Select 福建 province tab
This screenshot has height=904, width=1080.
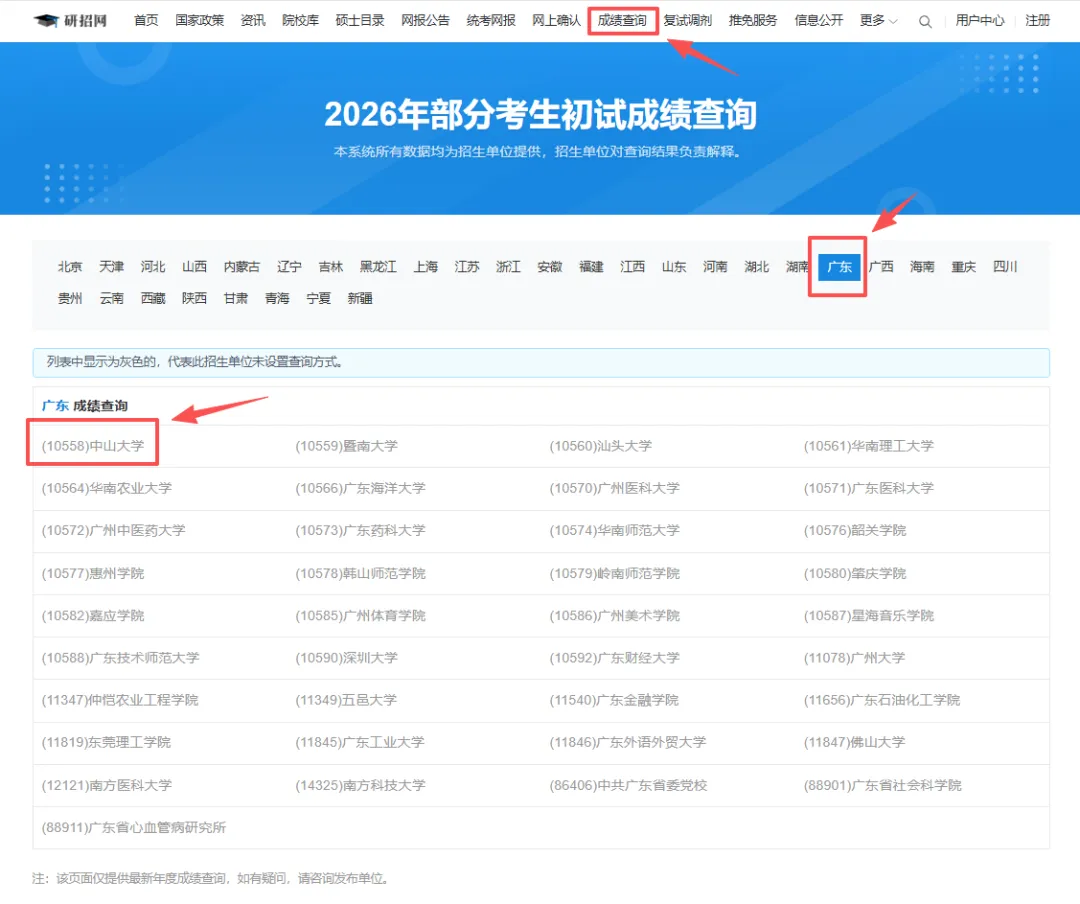pyautogui.click(x=591, y=267)
